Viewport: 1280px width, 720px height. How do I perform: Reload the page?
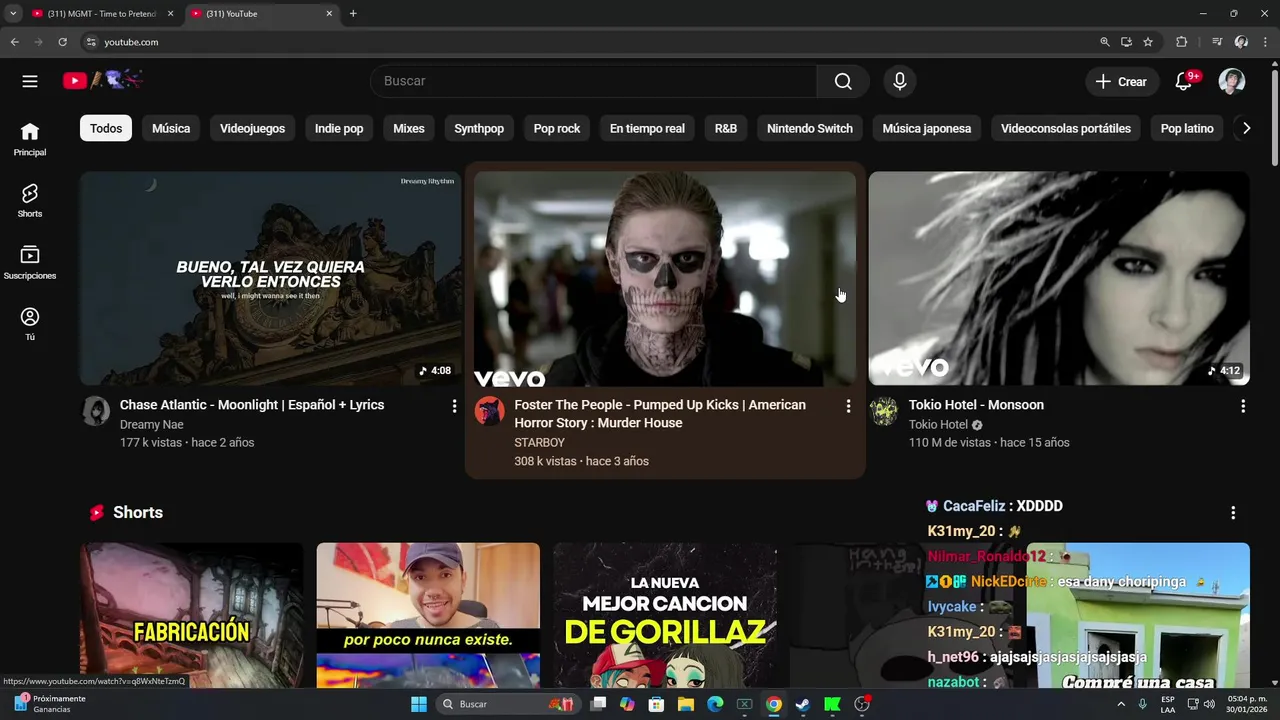point(62,42)
